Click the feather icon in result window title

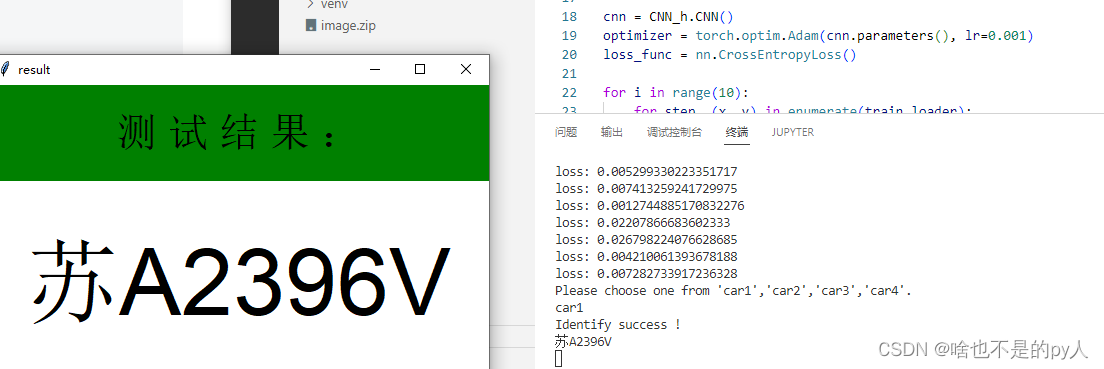pos(4,69)
